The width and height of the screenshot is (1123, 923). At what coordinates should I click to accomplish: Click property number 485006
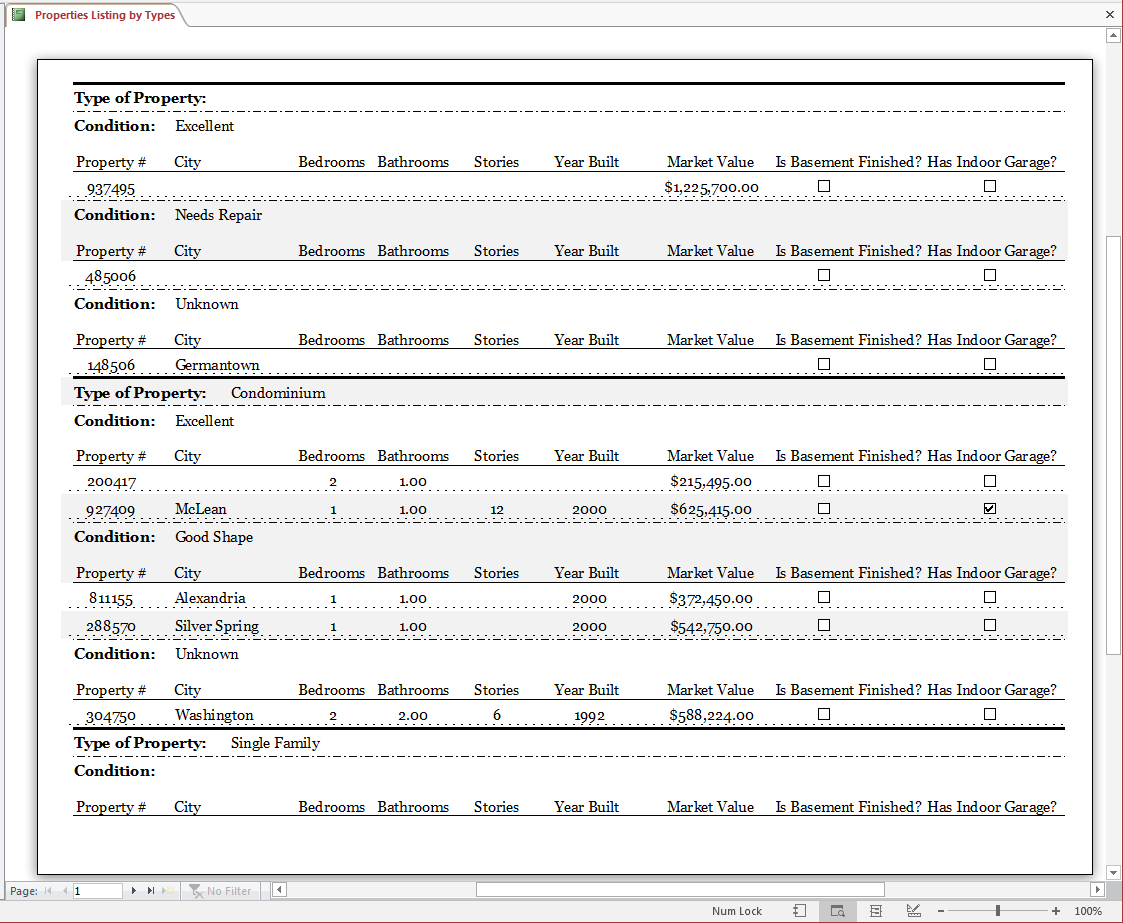coord(110,276)
